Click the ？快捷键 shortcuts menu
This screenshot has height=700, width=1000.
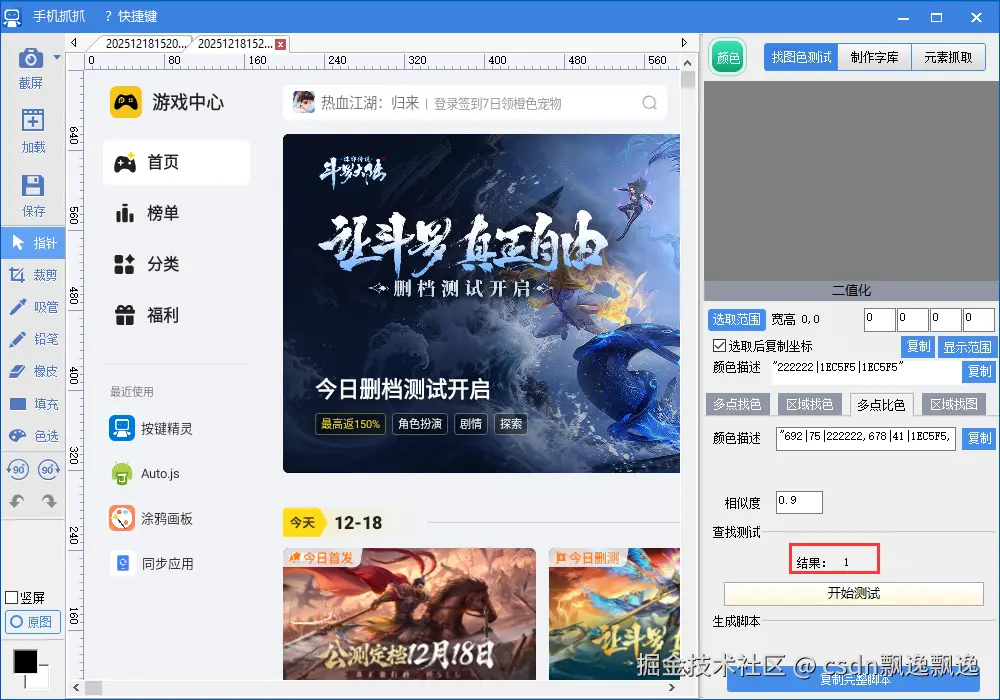pos(131,16)
